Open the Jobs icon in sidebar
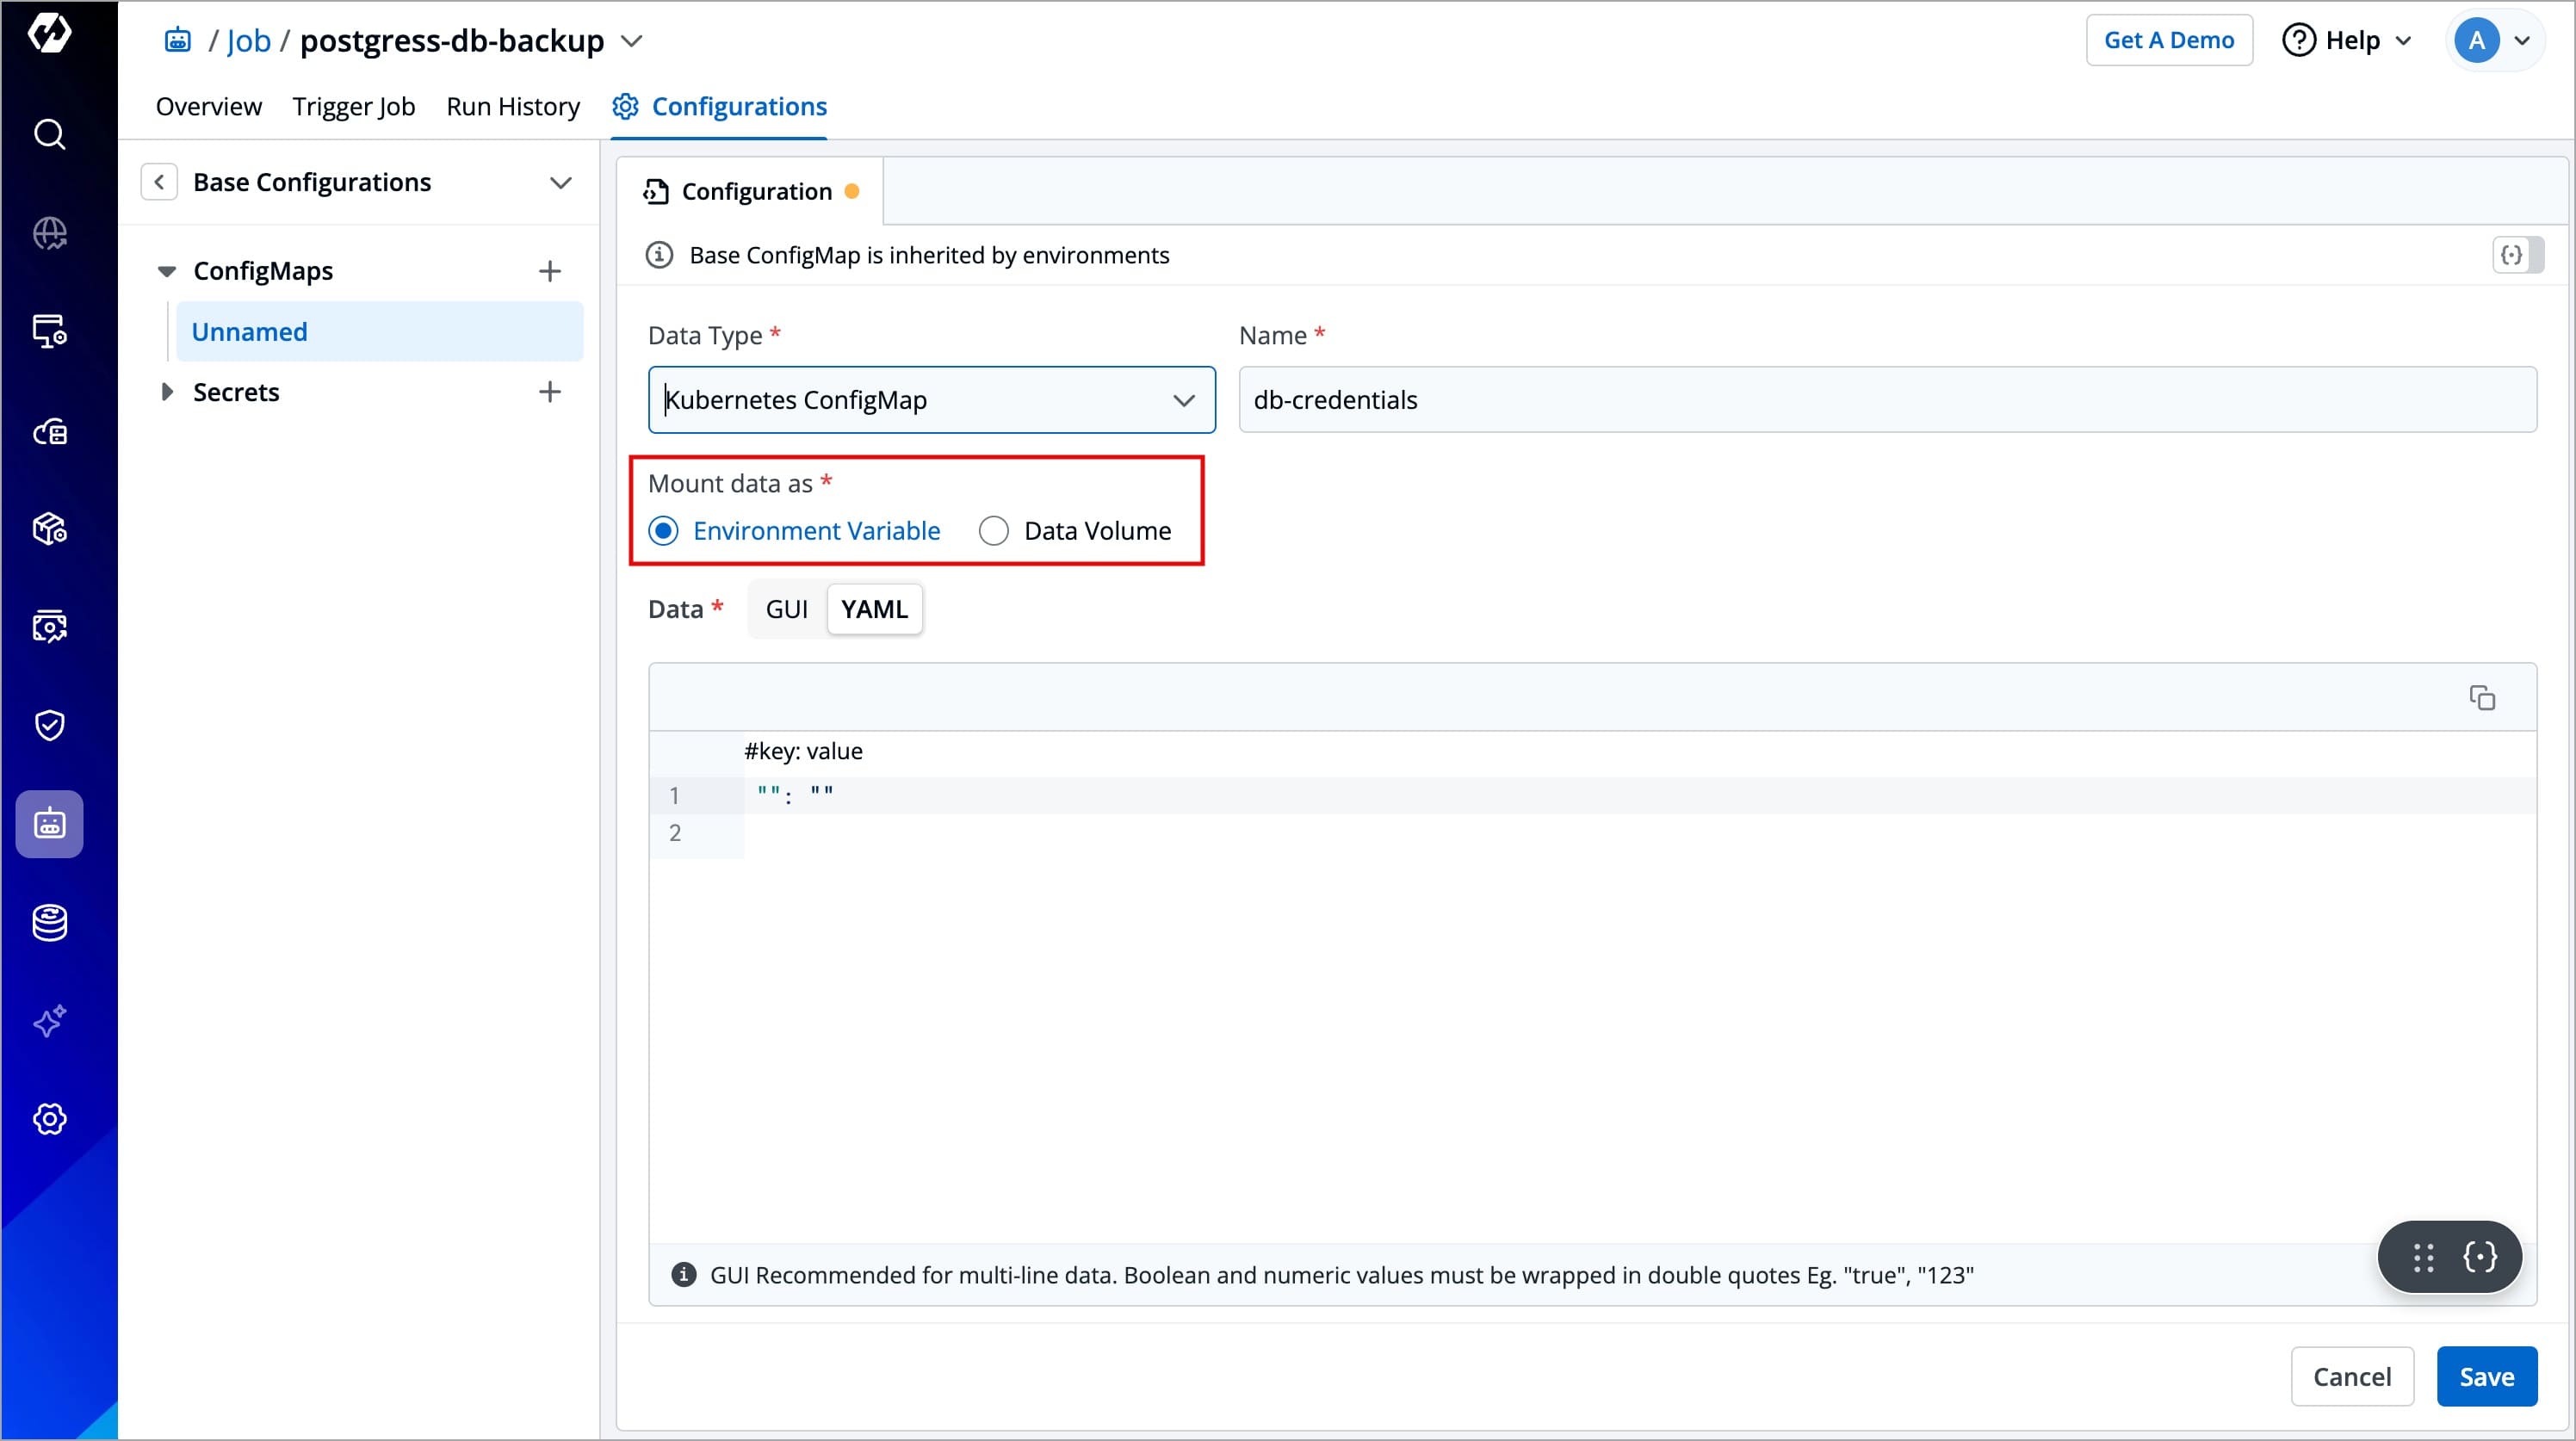Screen dimensions: 2576x1441 pos(49,824)
